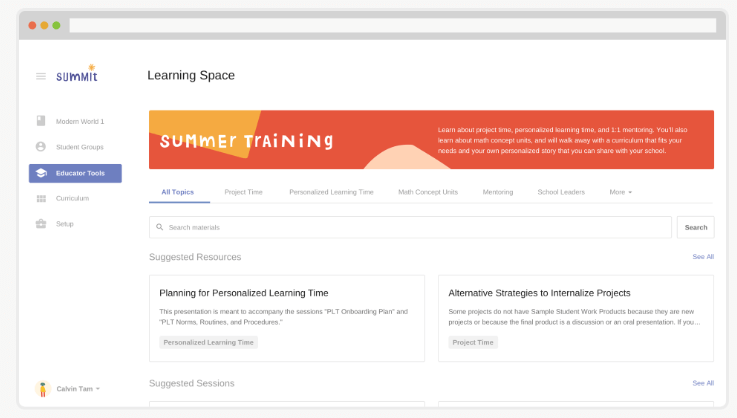Click the Curriculum grid icon
The height and width of the screenshot is (418, 737).
(41, 198)
